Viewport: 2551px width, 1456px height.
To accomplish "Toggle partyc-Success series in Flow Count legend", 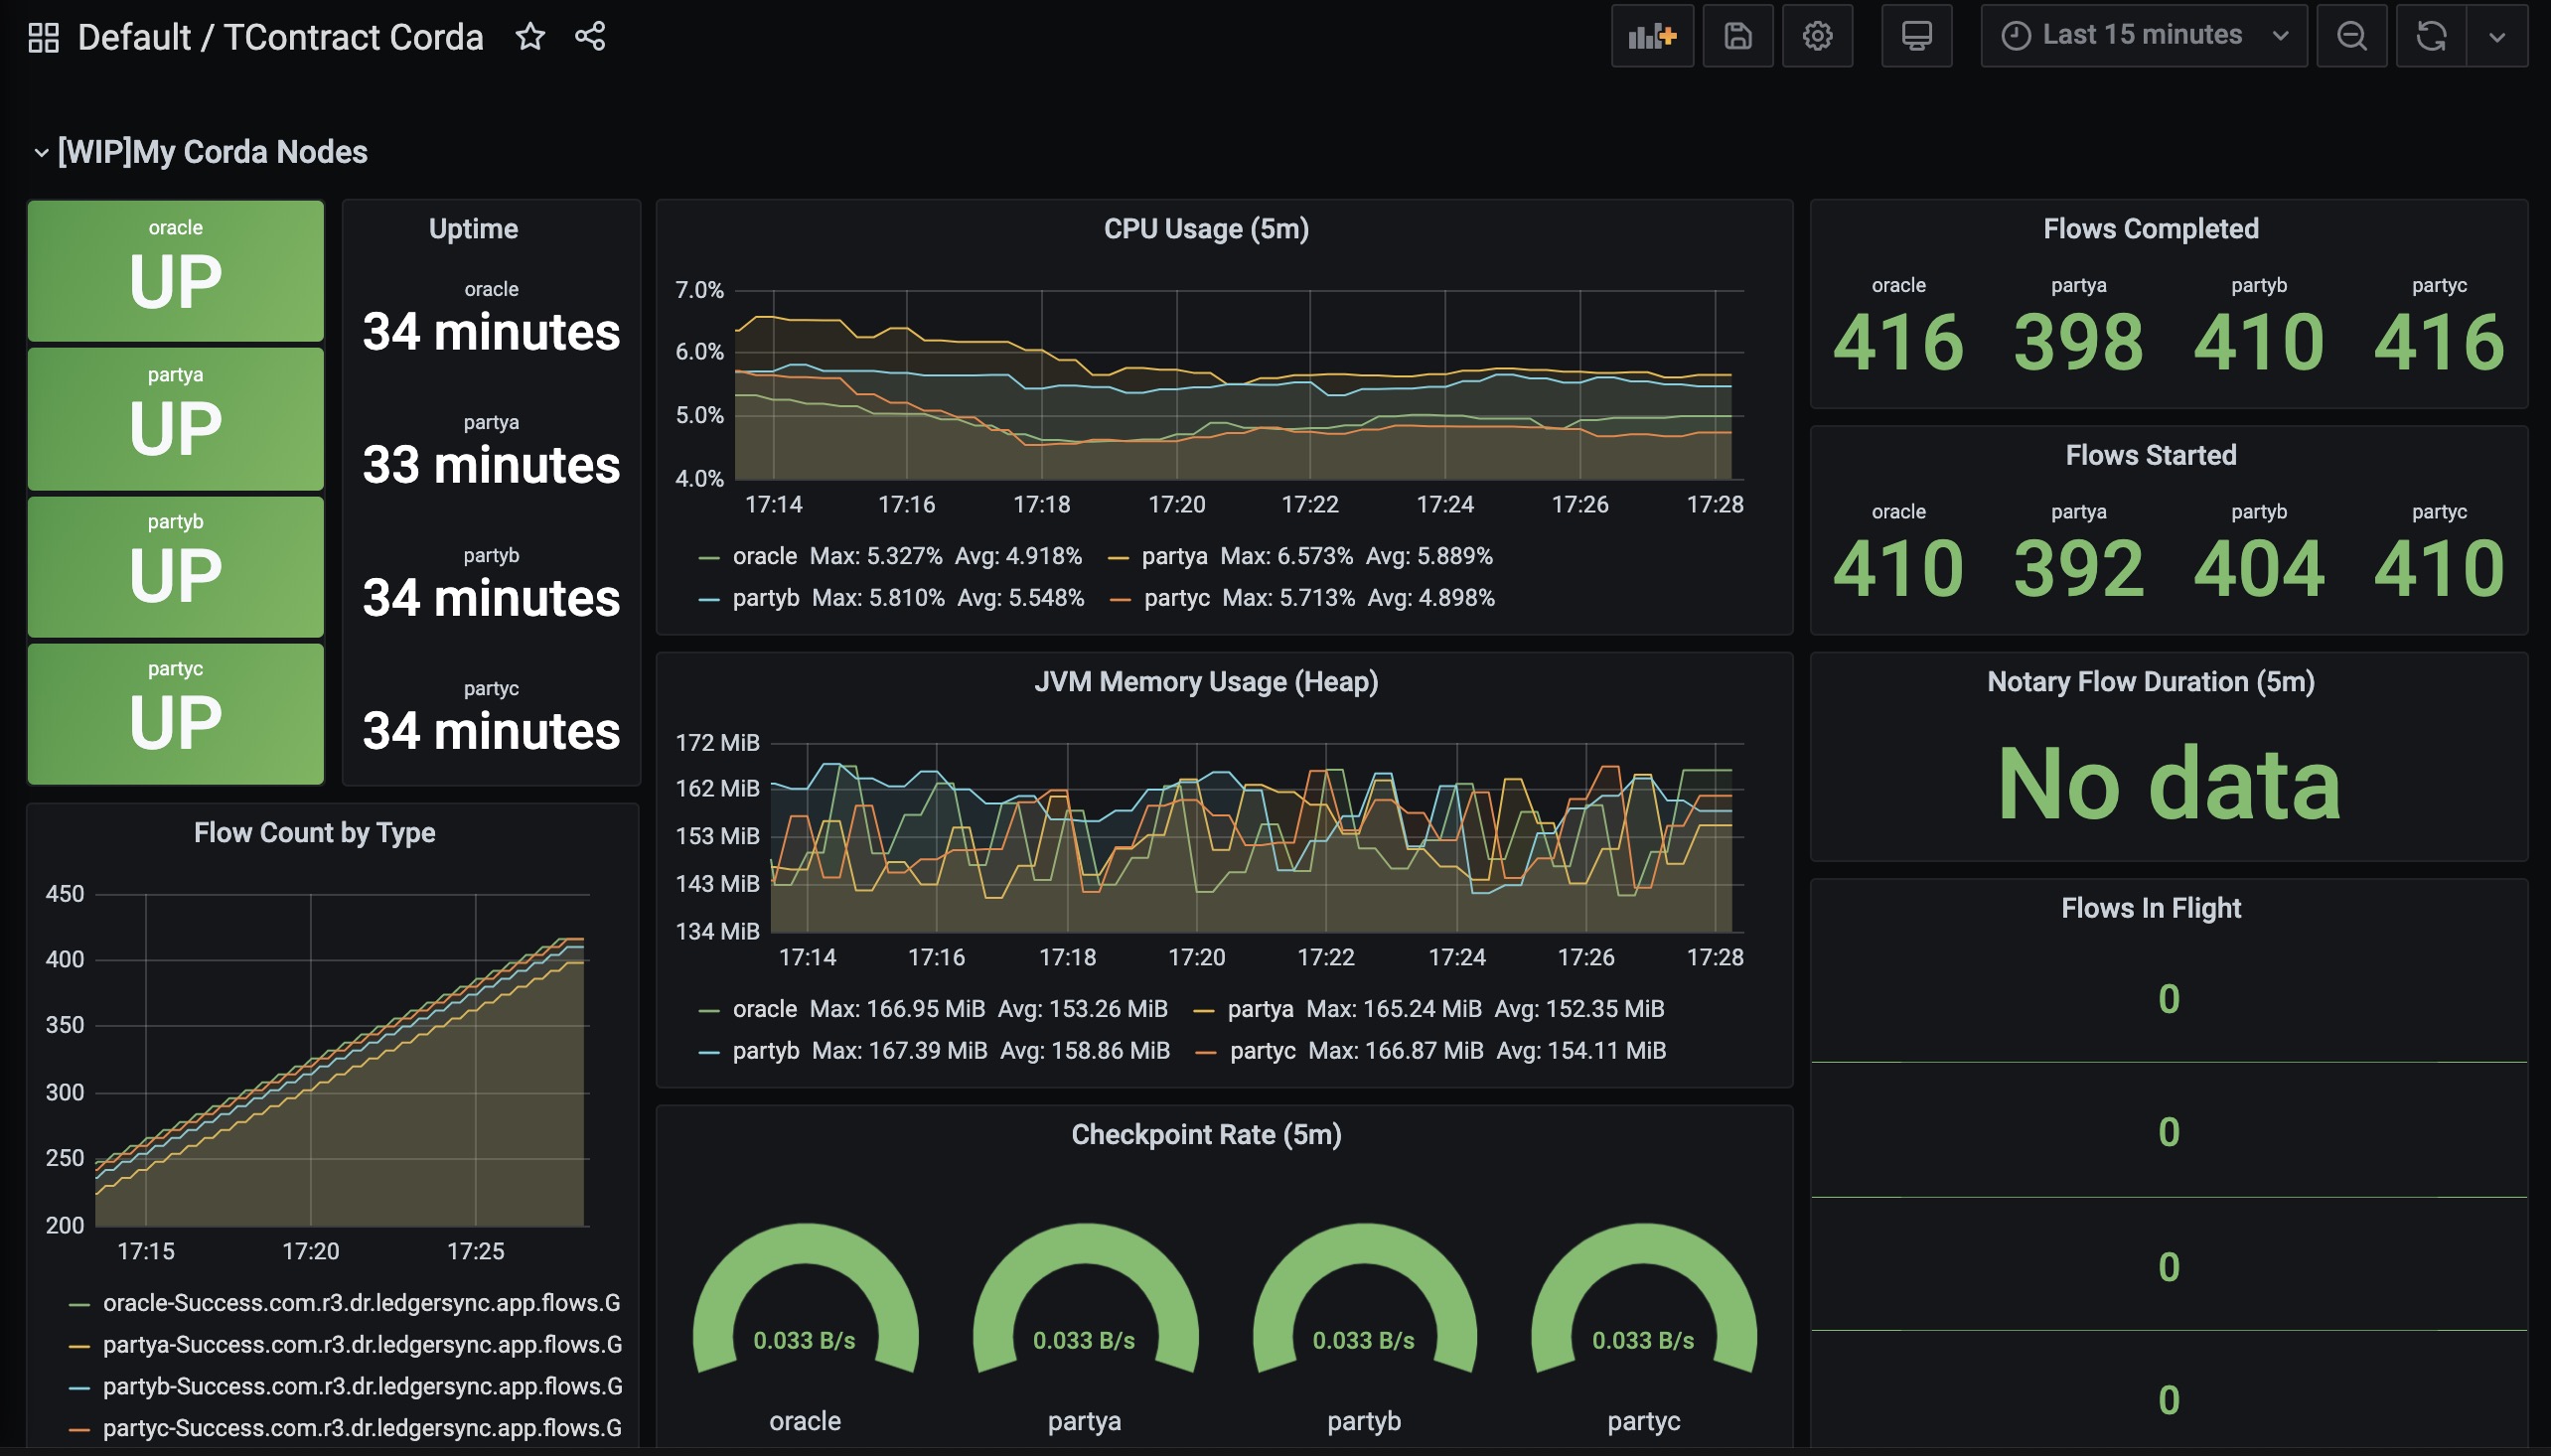I will [362, 1428].
